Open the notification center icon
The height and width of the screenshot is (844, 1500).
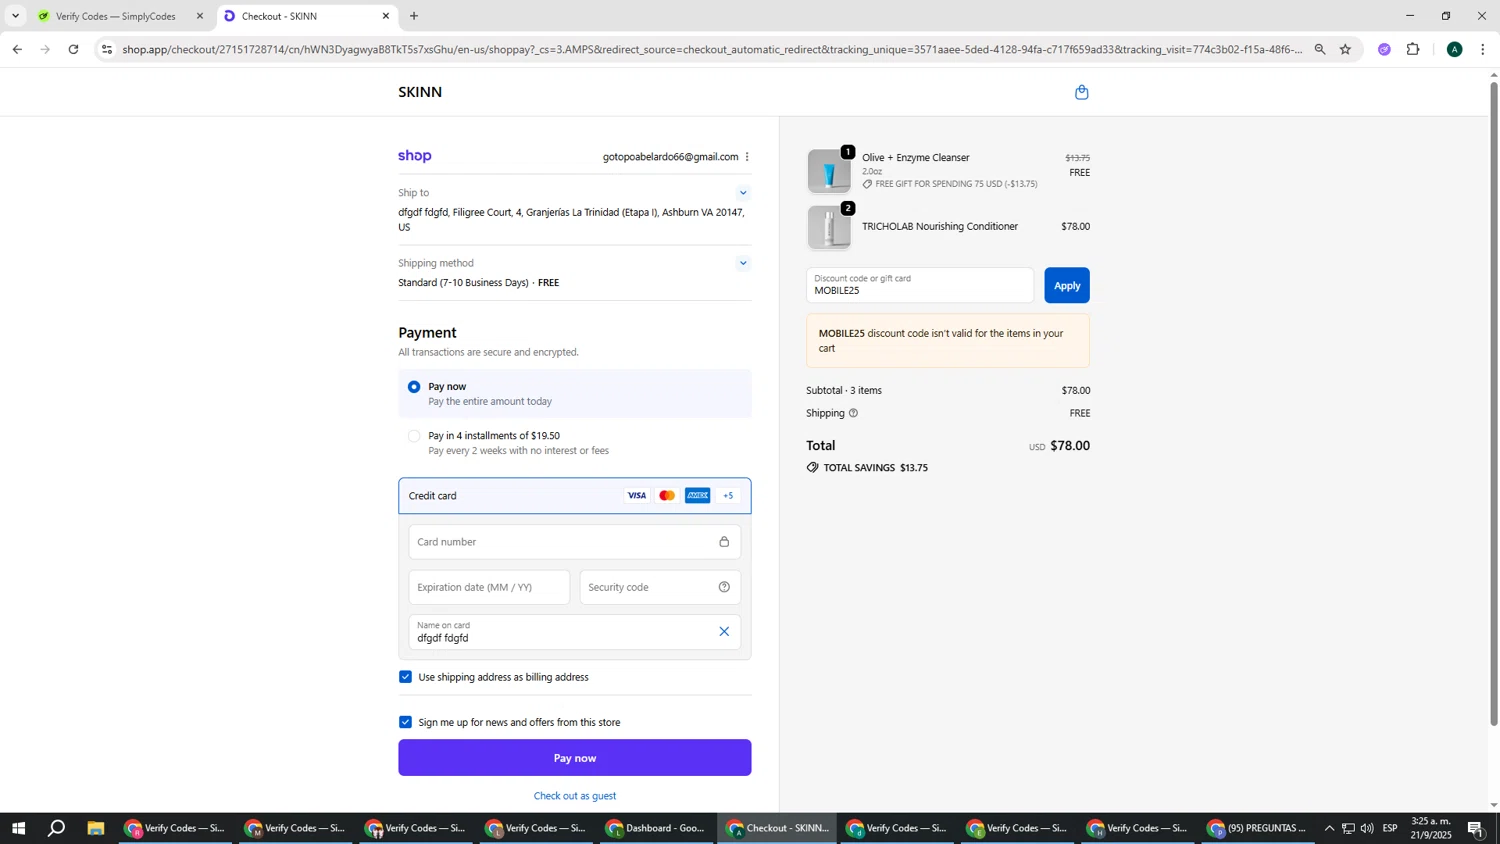point(1475,828)
